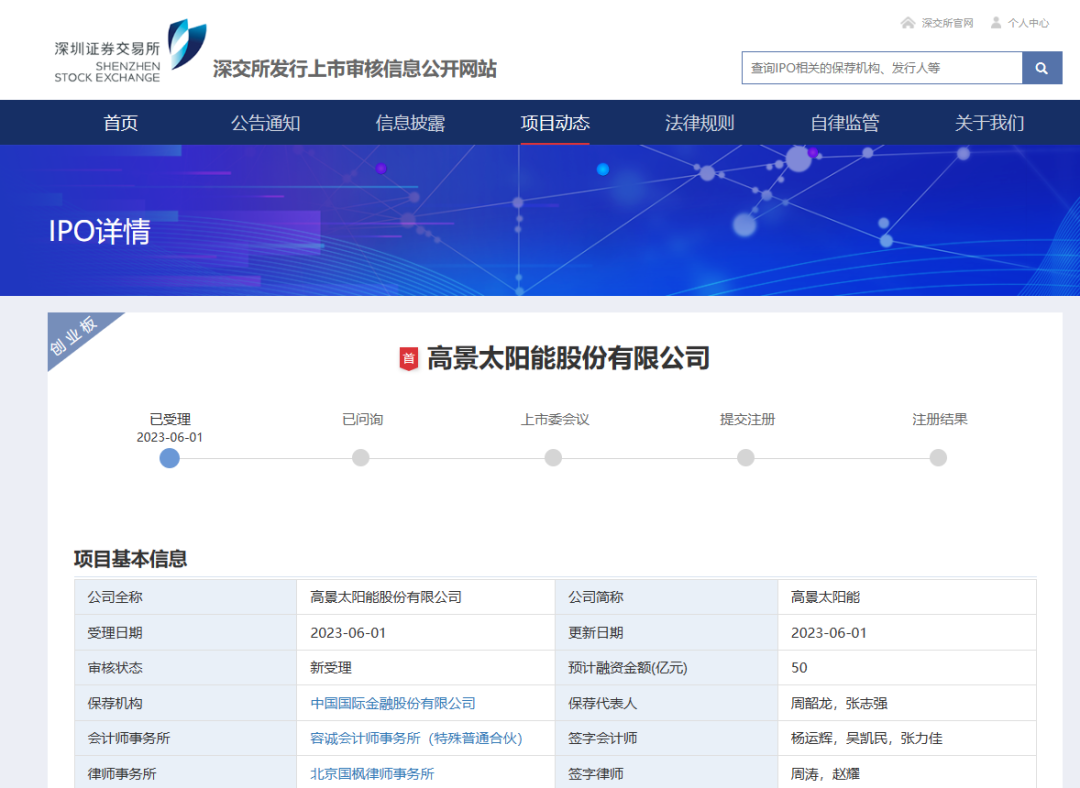Screen dimensions: 1080x788
Task: Click the 更新日期 value 2023-06-01
Action: [829, 633]
